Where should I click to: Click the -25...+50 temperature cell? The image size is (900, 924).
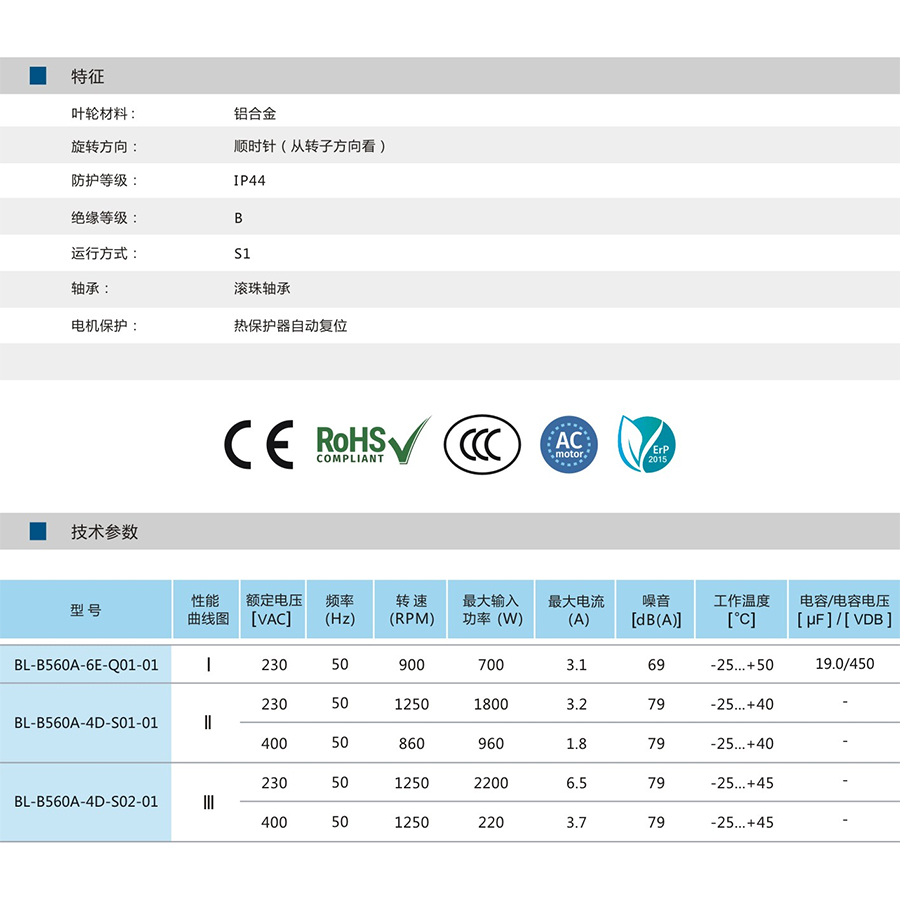742,665
